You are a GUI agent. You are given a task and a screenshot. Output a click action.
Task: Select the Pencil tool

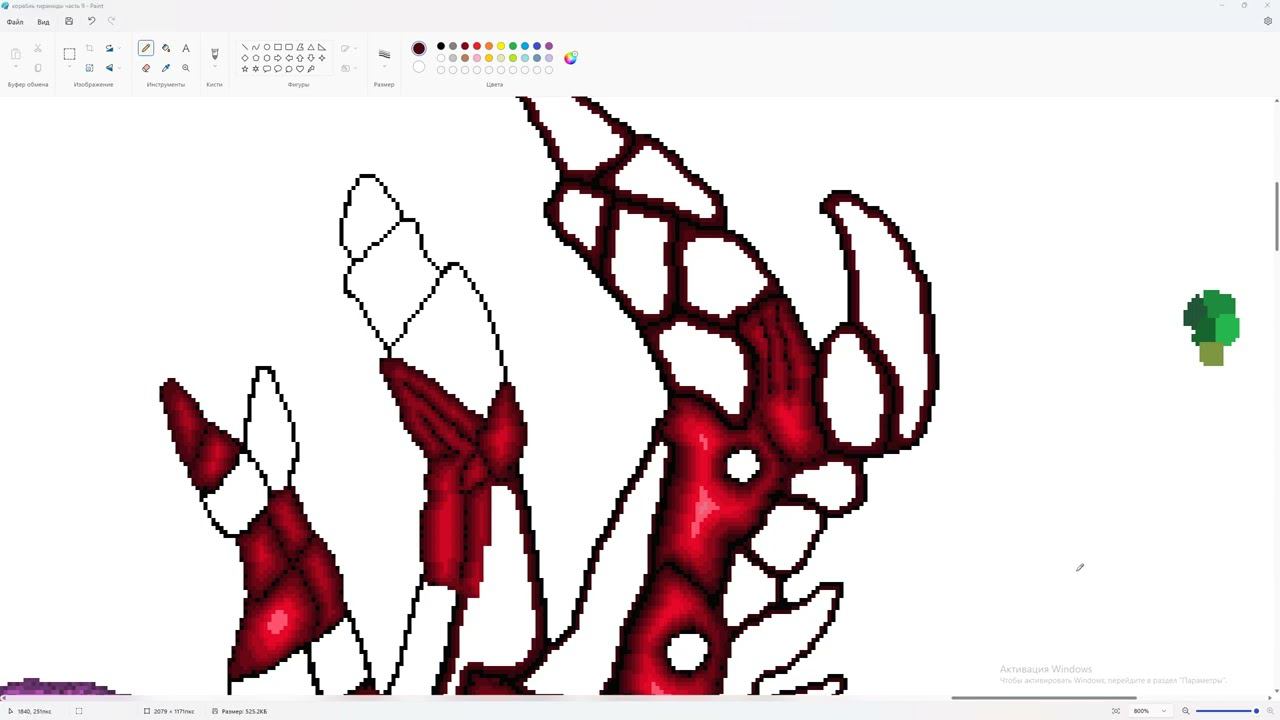tap(146, 48)
